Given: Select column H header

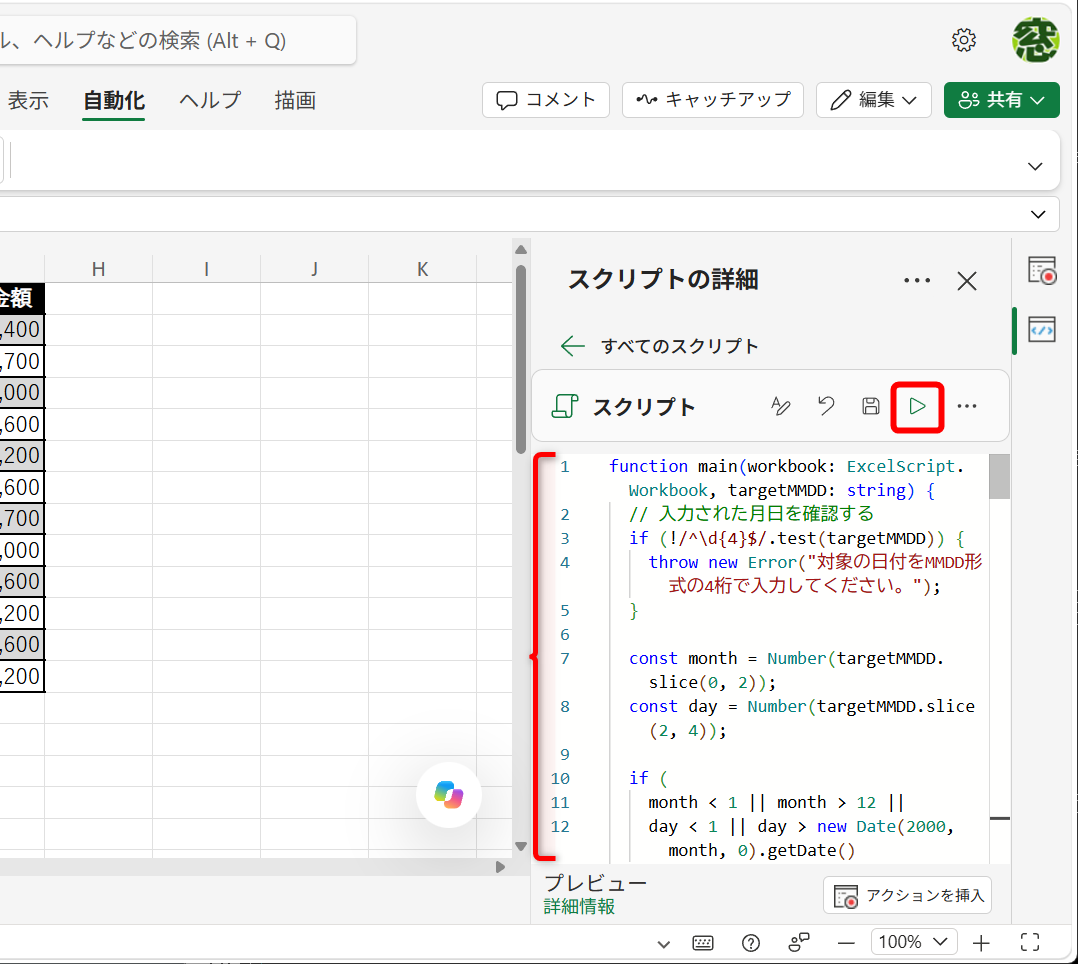Looking at the screenshot, I should click(x=98, y=269).
